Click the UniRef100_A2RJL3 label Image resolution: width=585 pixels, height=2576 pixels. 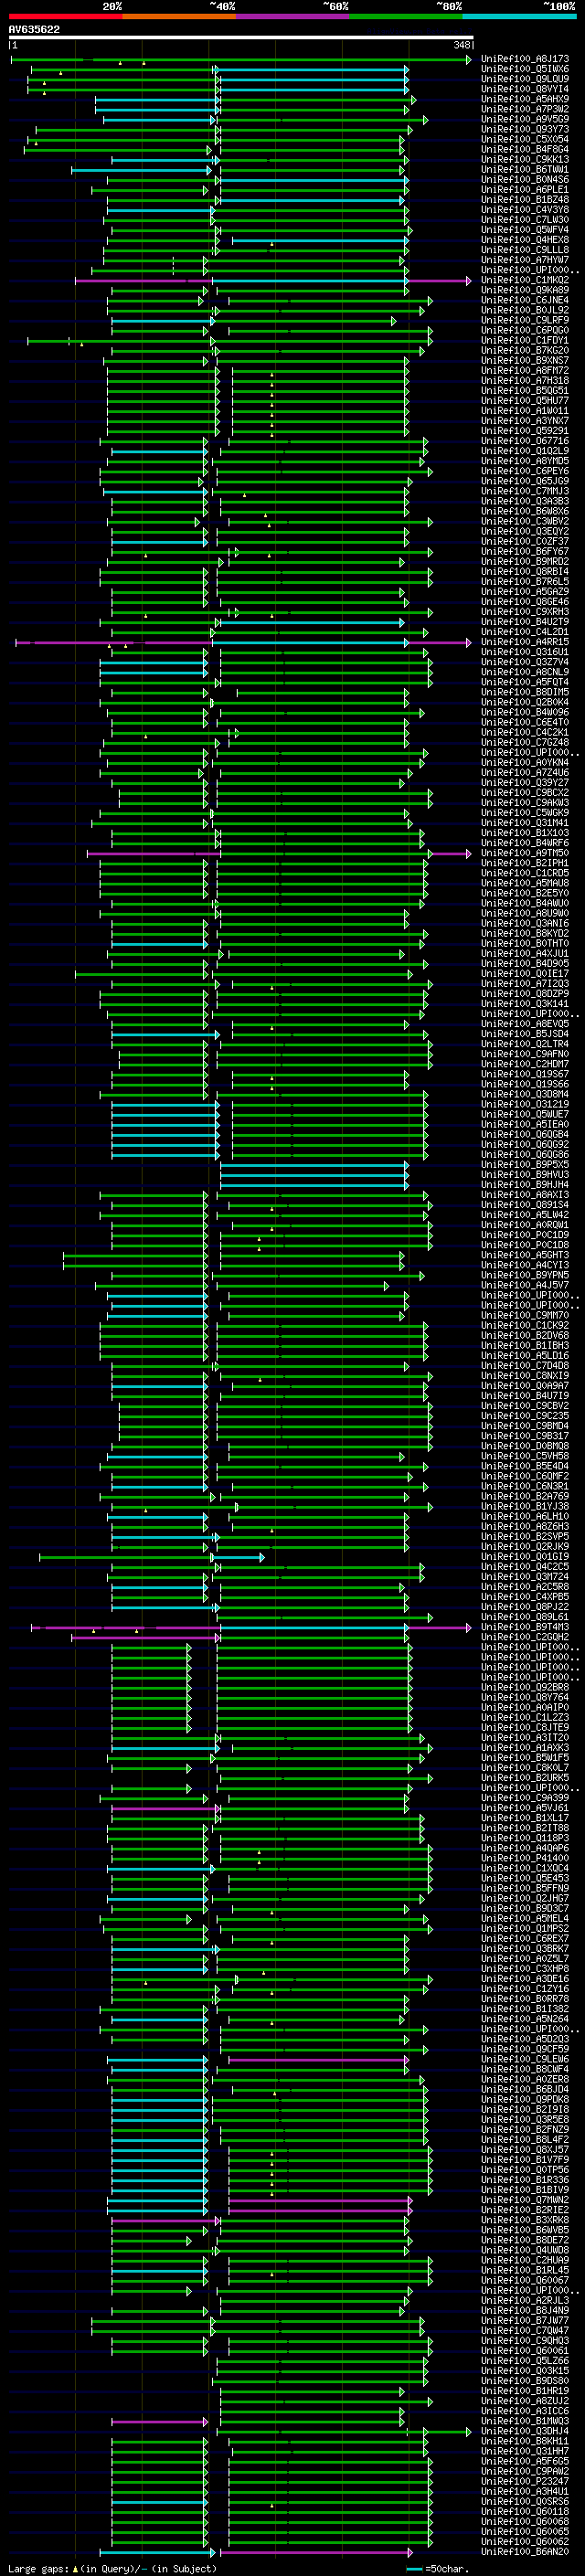click(525, 2300)
